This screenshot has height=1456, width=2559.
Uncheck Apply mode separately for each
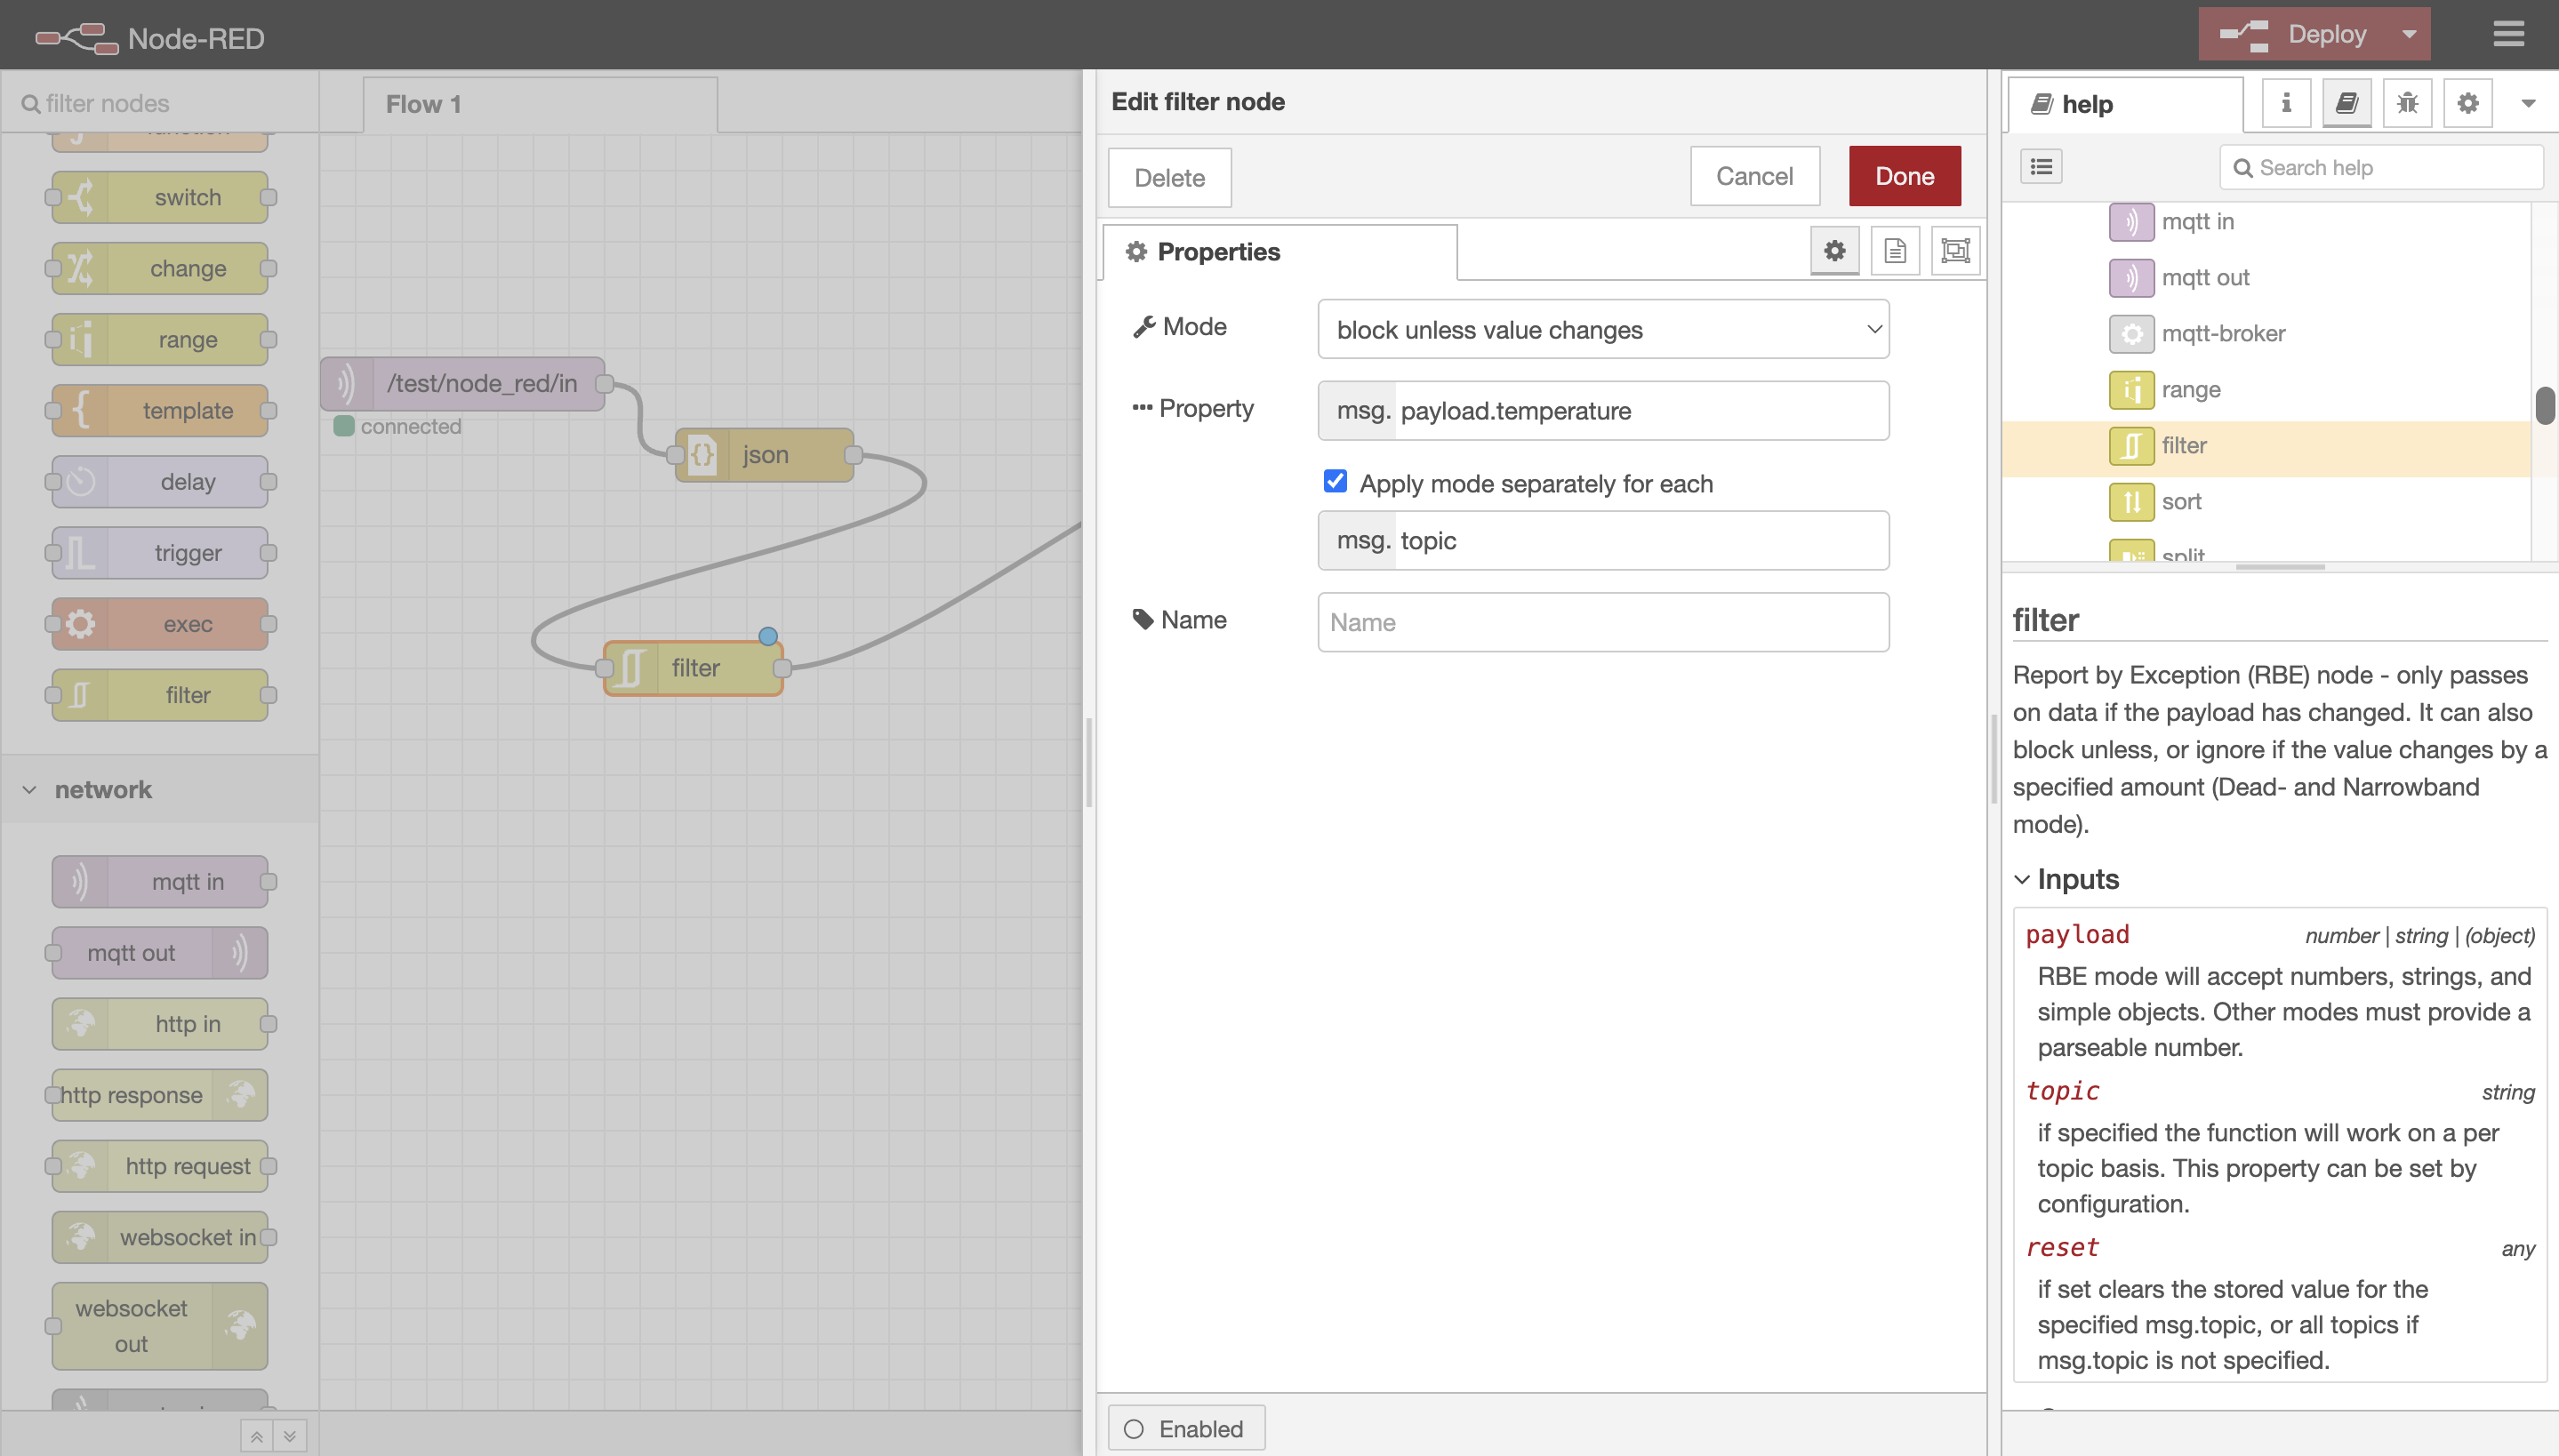click(x=1335, y=481)
